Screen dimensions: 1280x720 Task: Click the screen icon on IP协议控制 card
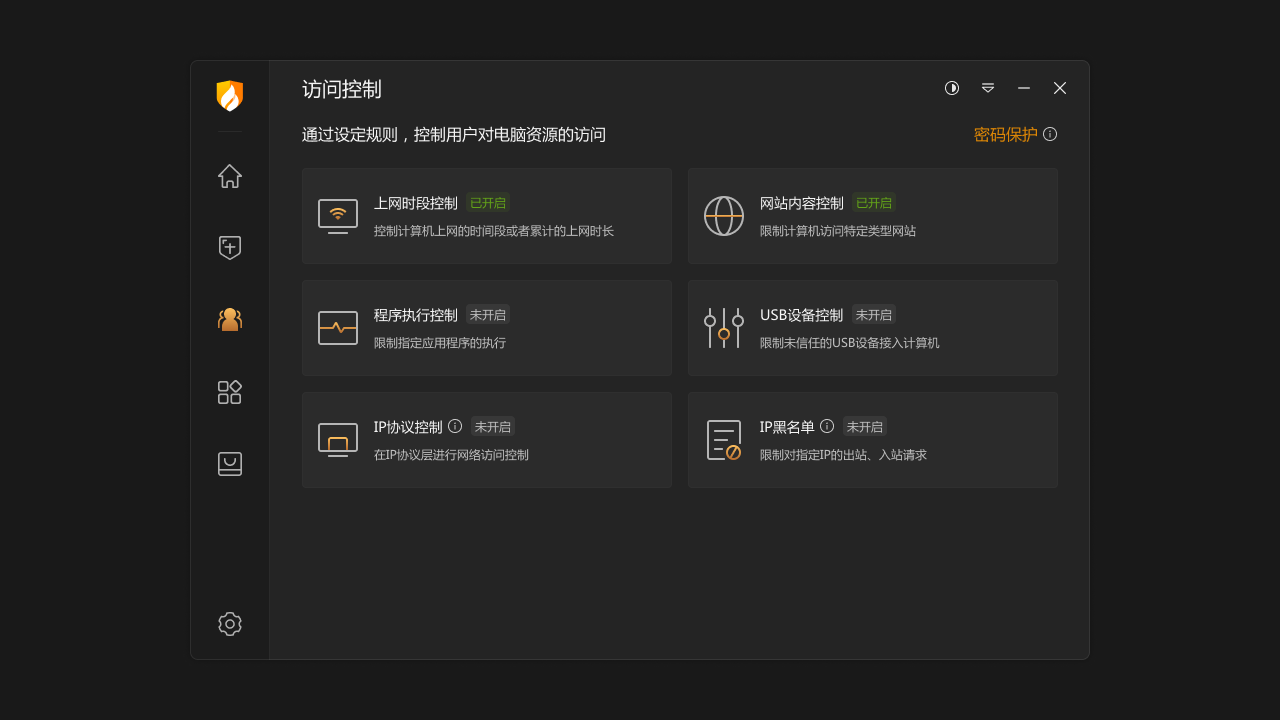338,440
